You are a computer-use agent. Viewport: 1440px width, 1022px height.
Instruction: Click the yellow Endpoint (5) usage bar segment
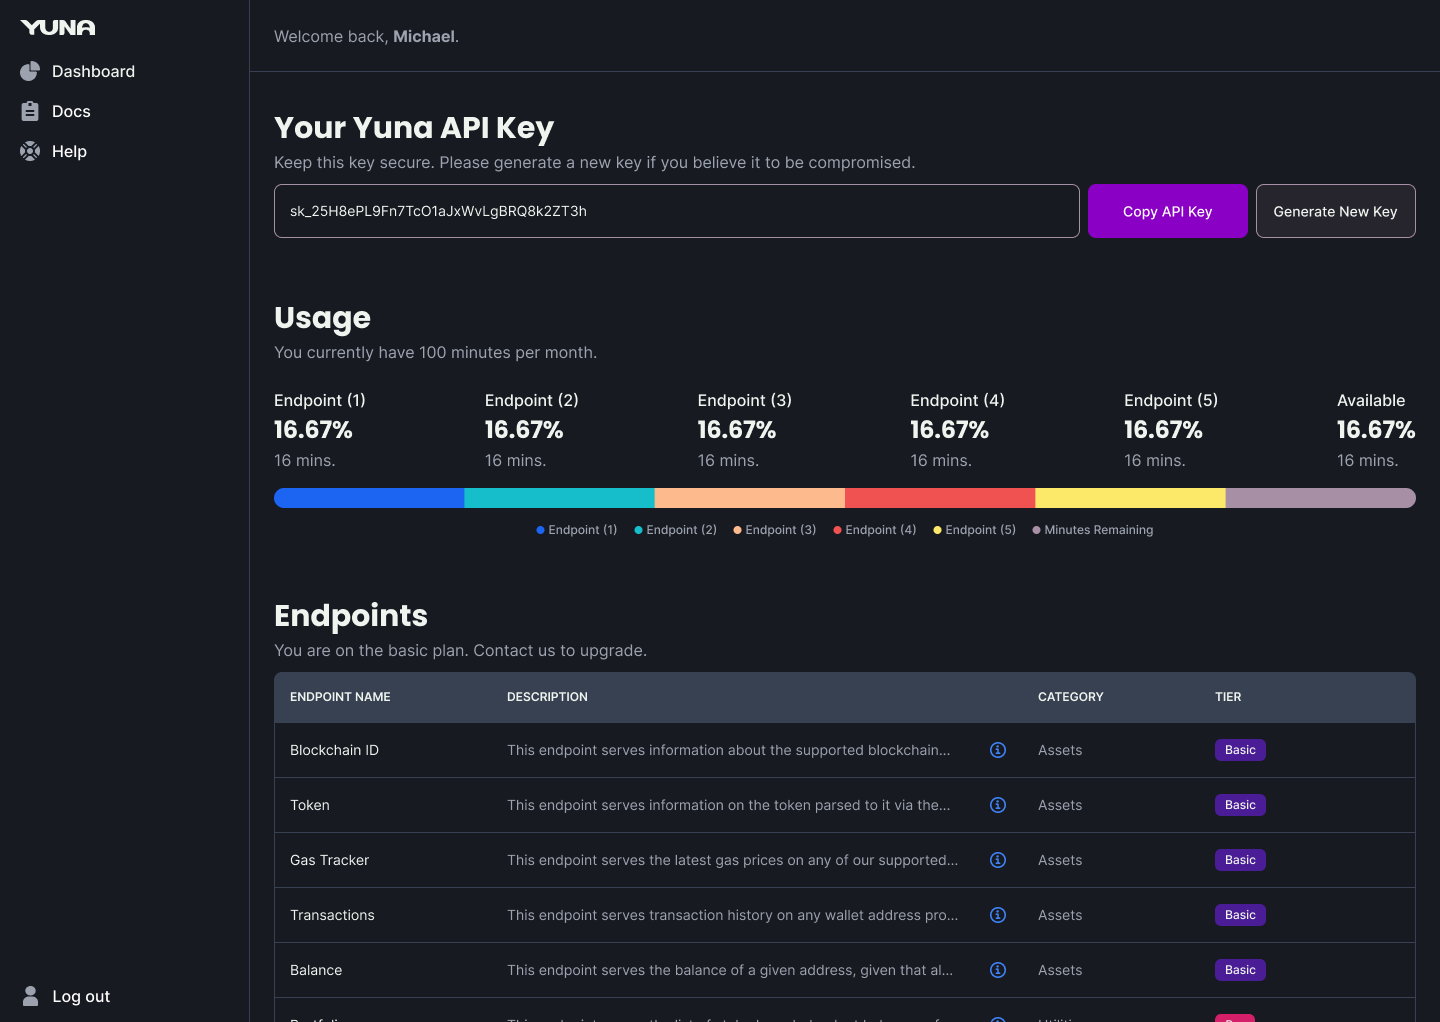point(1130,498)
